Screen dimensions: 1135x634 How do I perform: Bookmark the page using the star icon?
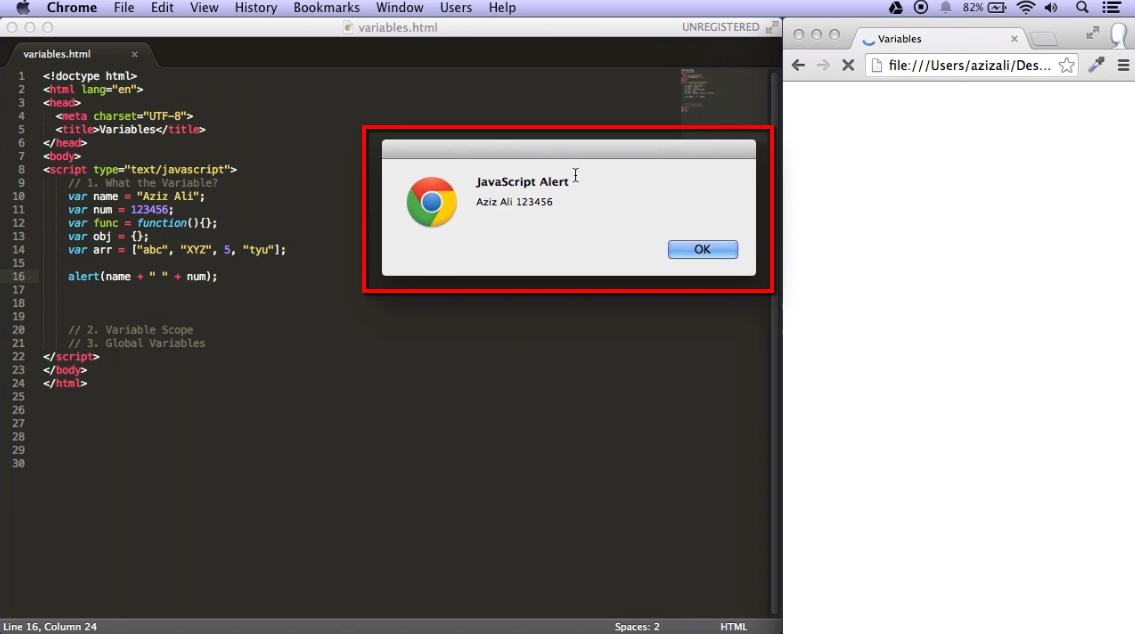(1066, 65)
